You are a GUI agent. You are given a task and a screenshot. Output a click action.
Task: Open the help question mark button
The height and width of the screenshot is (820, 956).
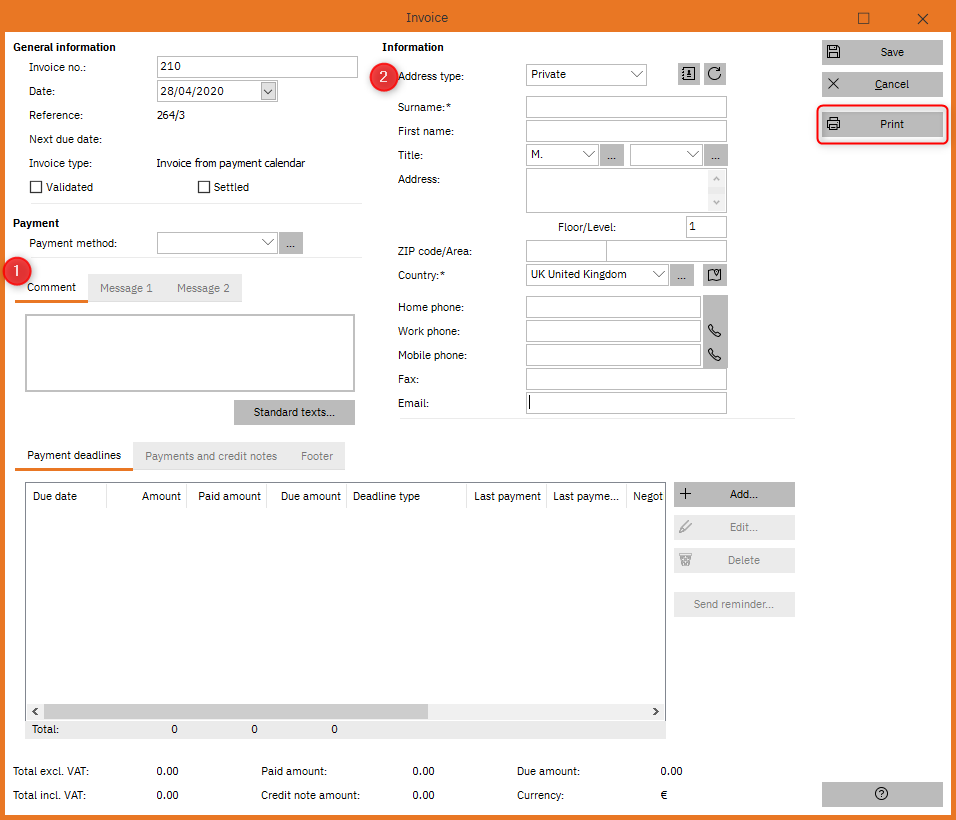pyautogui.click(x=882, y=794)
